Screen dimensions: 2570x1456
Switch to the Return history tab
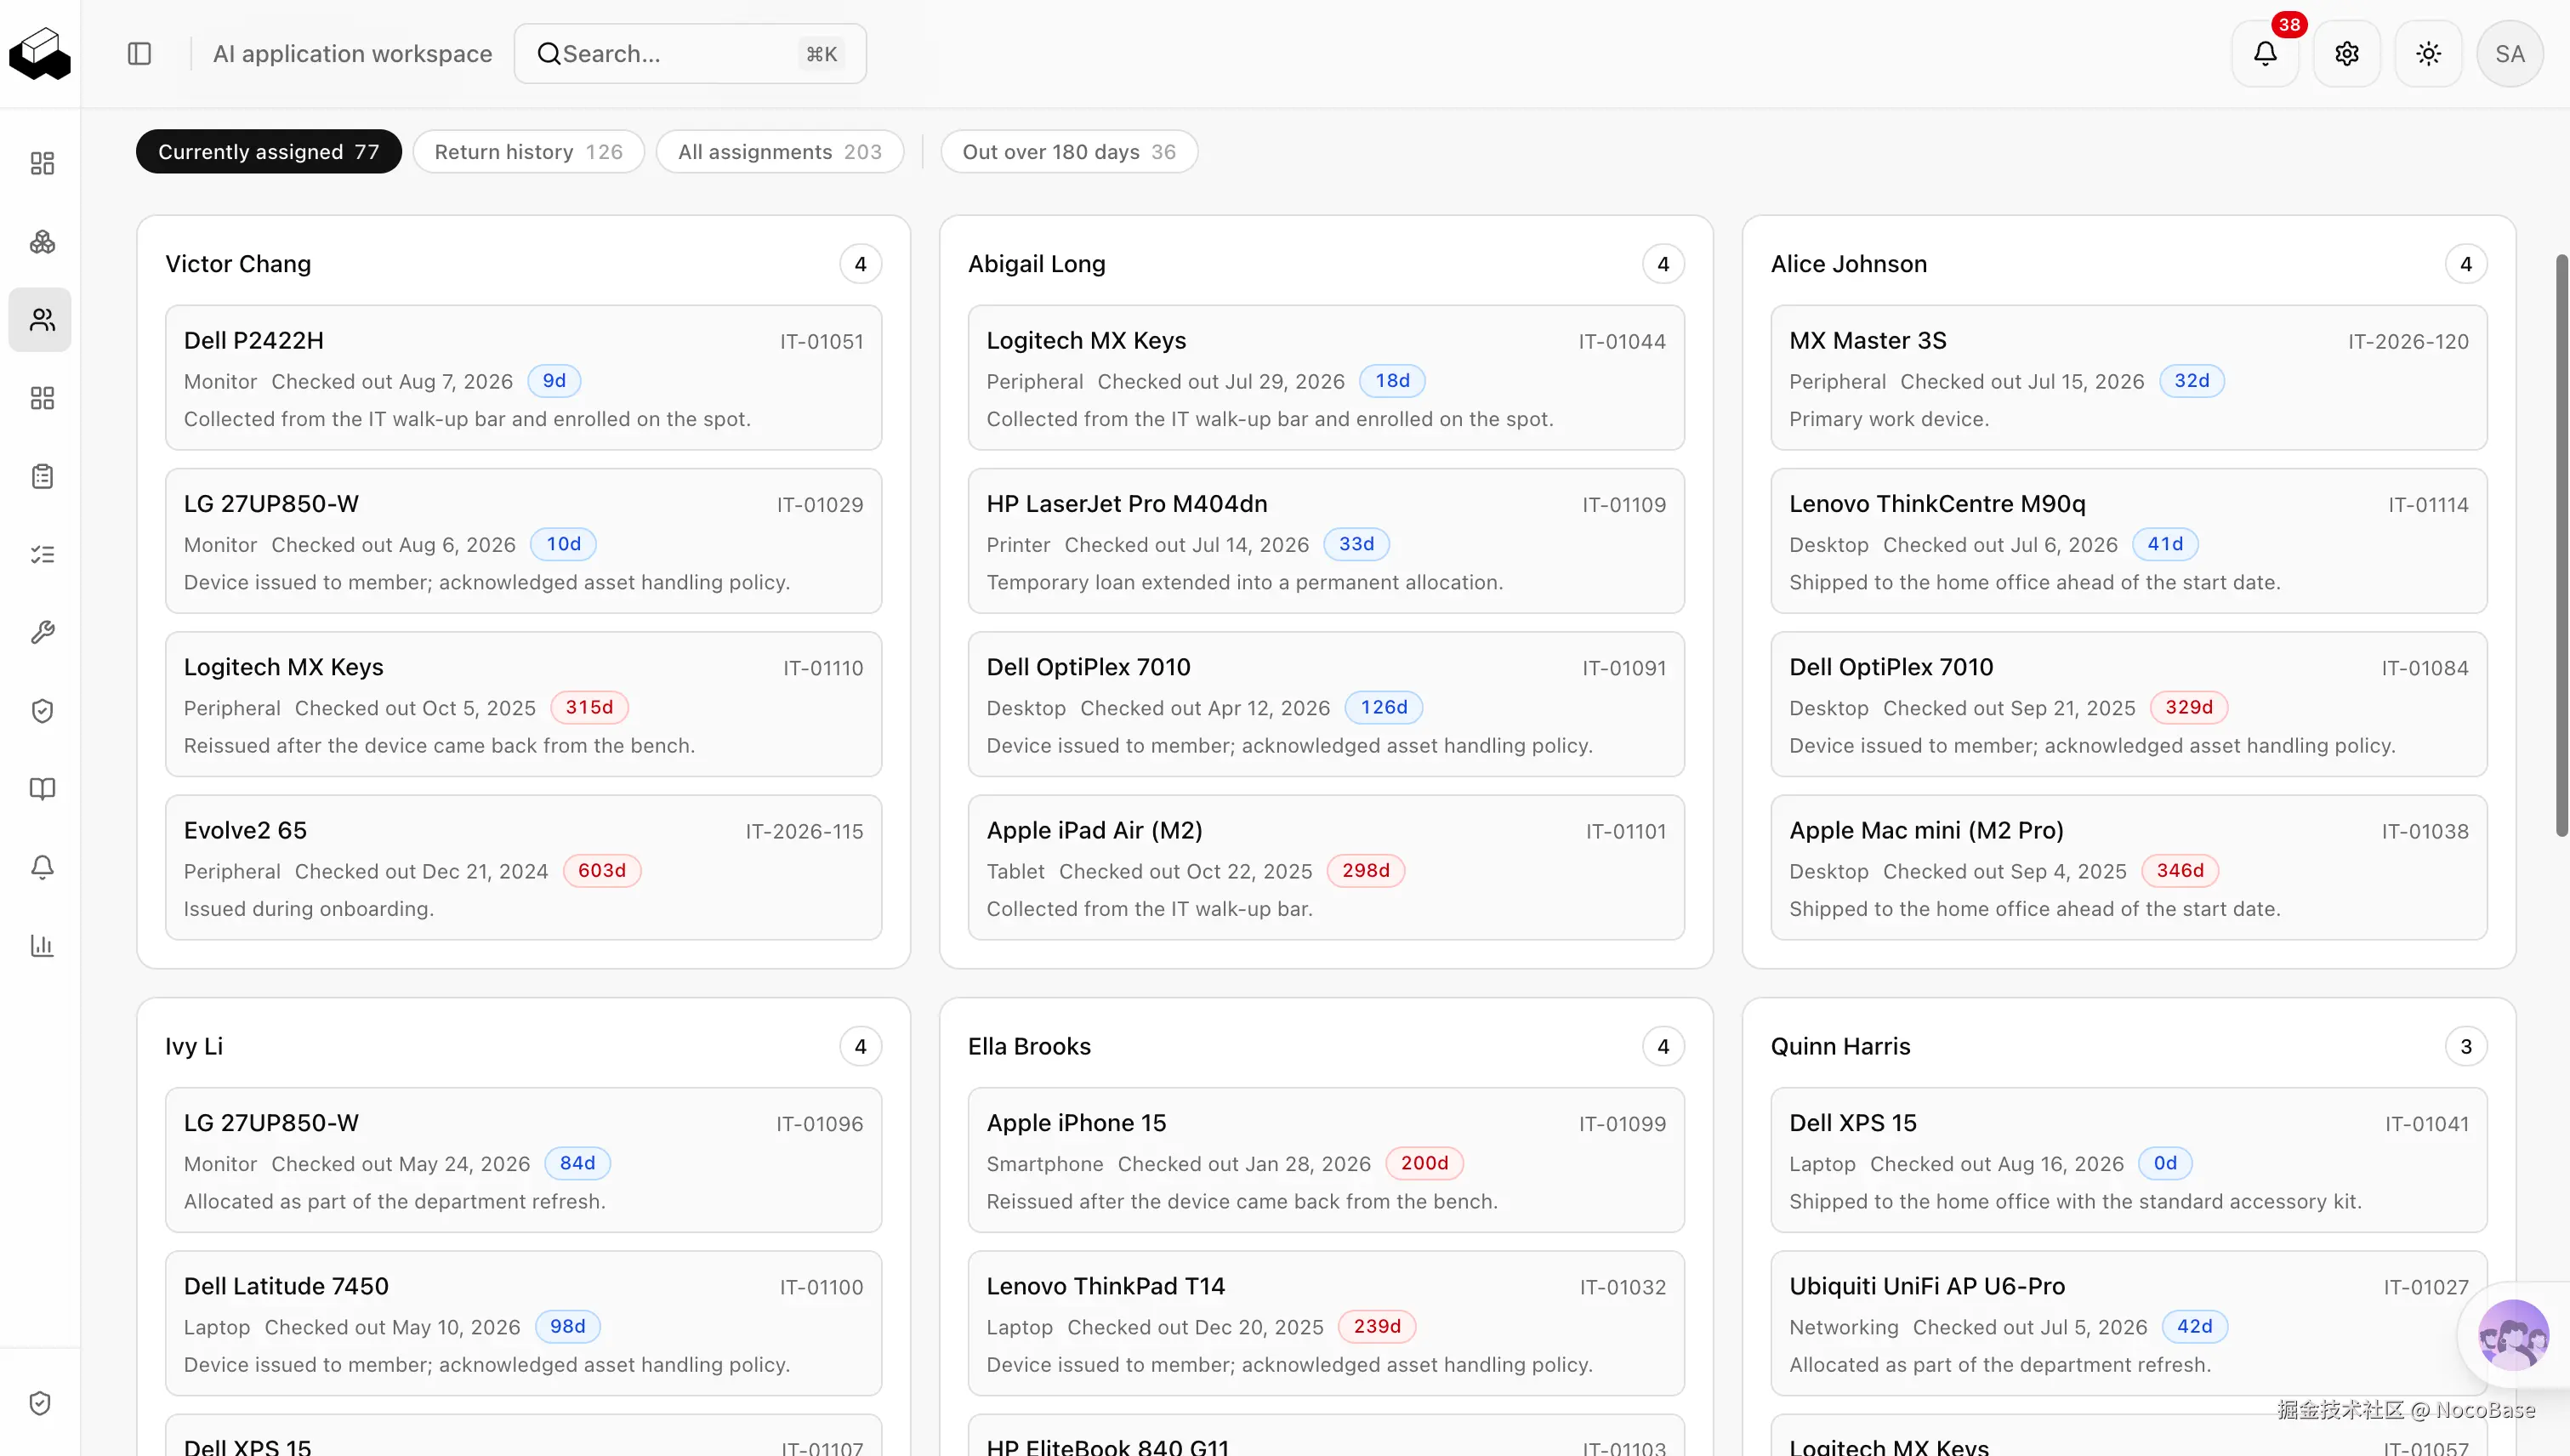[529, 152]
